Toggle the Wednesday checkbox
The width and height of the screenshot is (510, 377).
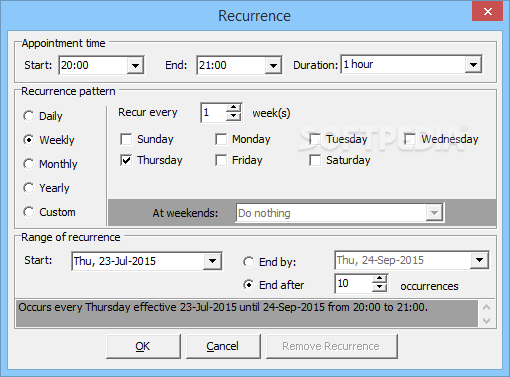410,139
